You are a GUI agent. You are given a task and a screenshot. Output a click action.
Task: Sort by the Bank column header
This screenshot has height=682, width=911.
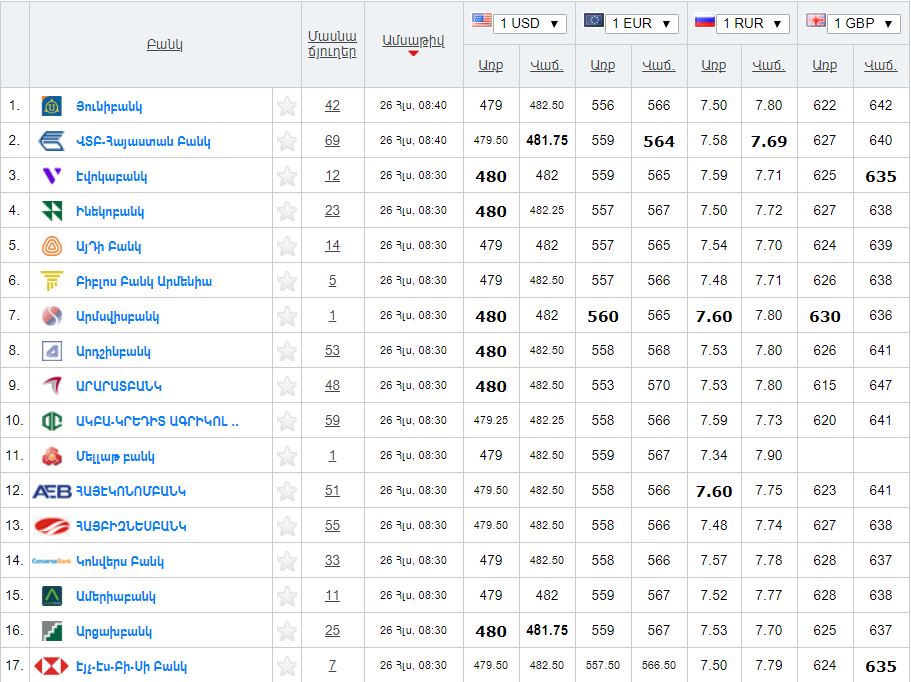pos(164,44)
